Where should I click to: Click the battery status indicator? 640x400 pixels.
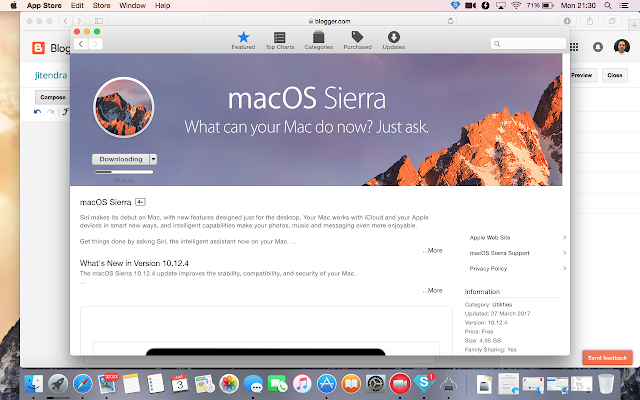click(540, 5)
